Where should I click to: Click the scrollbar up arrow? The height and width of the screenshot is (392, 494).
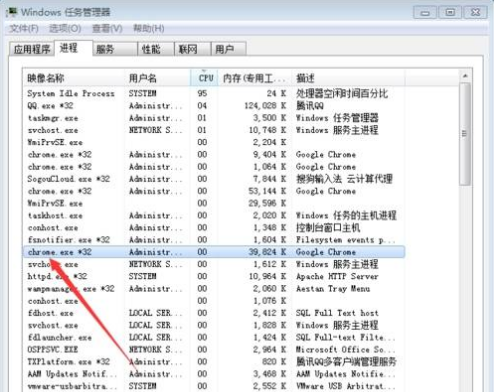[465, 76]
